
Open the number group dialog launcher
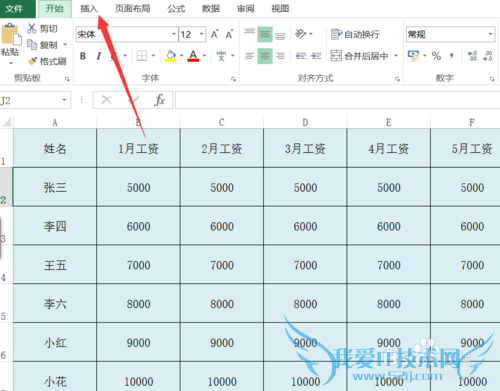(x=492, y=79)
